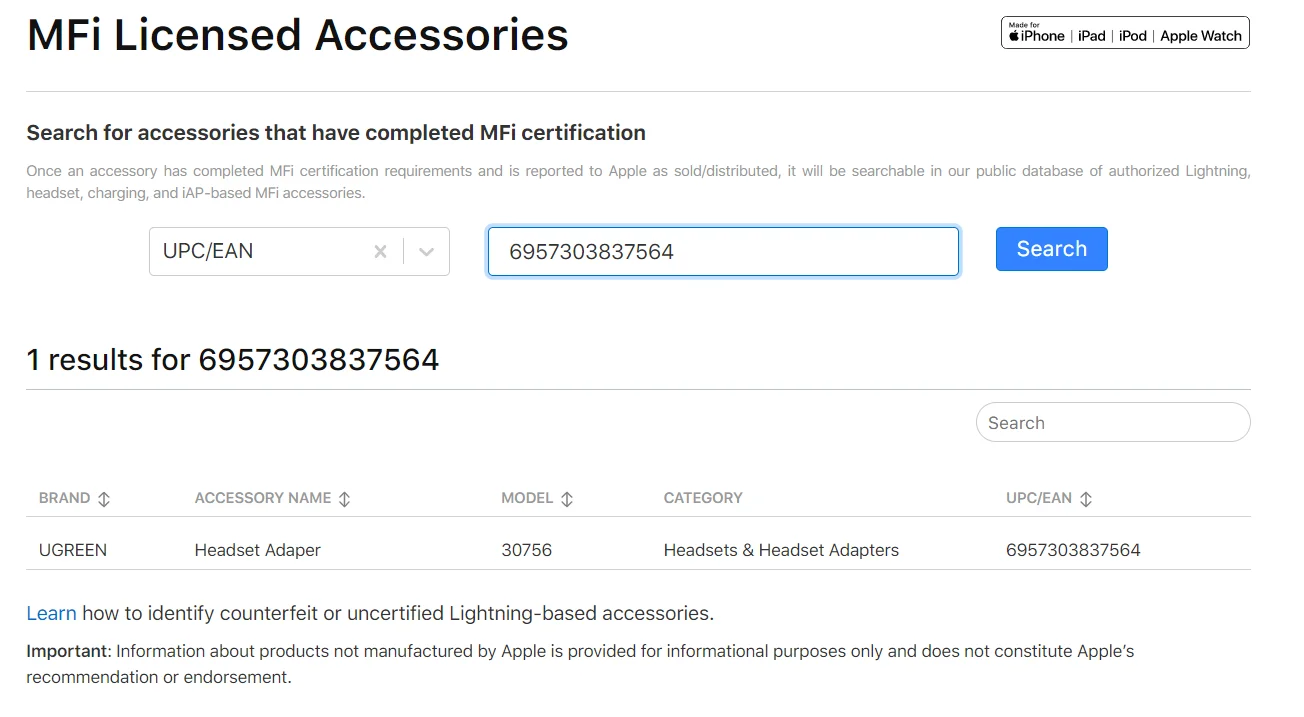Focus the UPC number input field
This screenshot has width=1304, height=717.
(723, 252)
